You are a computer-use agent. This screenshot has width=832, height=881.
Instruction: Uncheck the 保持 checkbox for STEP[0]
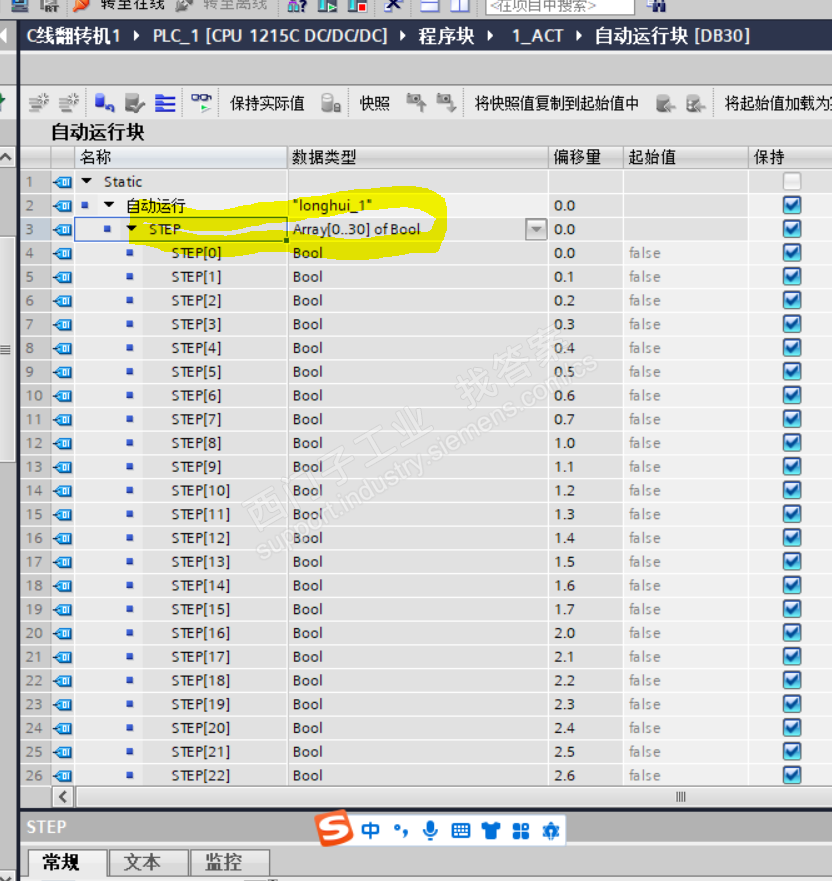(792, 252)
